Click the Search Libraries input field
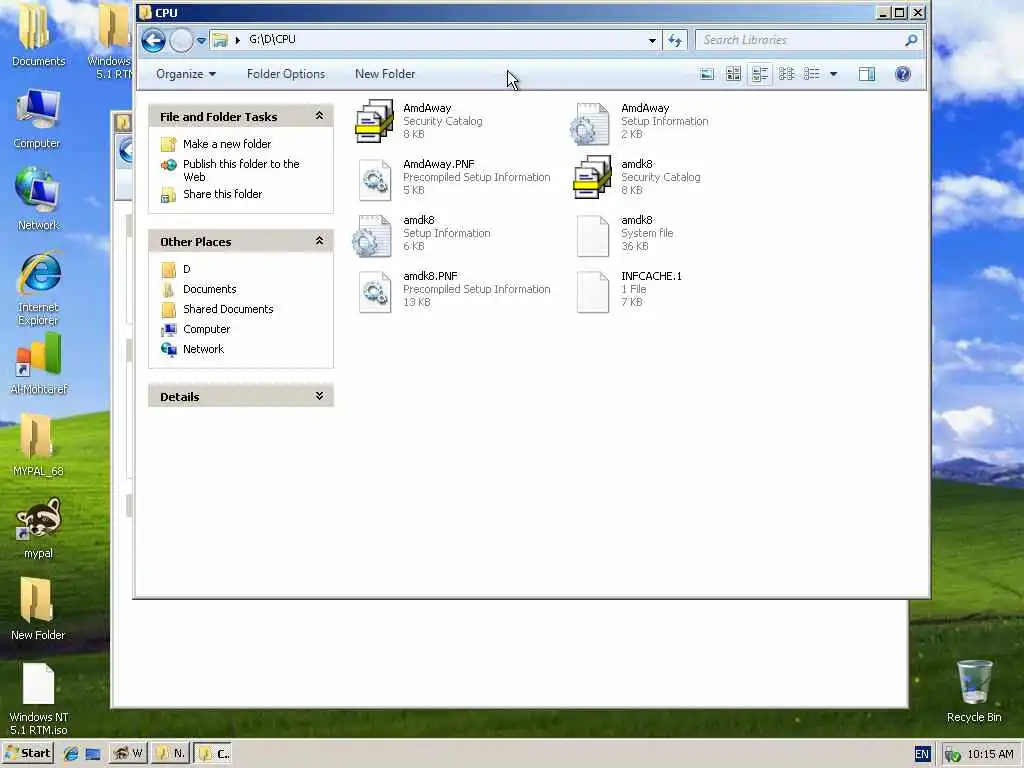This screenshot has width=1024, height=768. tap(801, 40)
